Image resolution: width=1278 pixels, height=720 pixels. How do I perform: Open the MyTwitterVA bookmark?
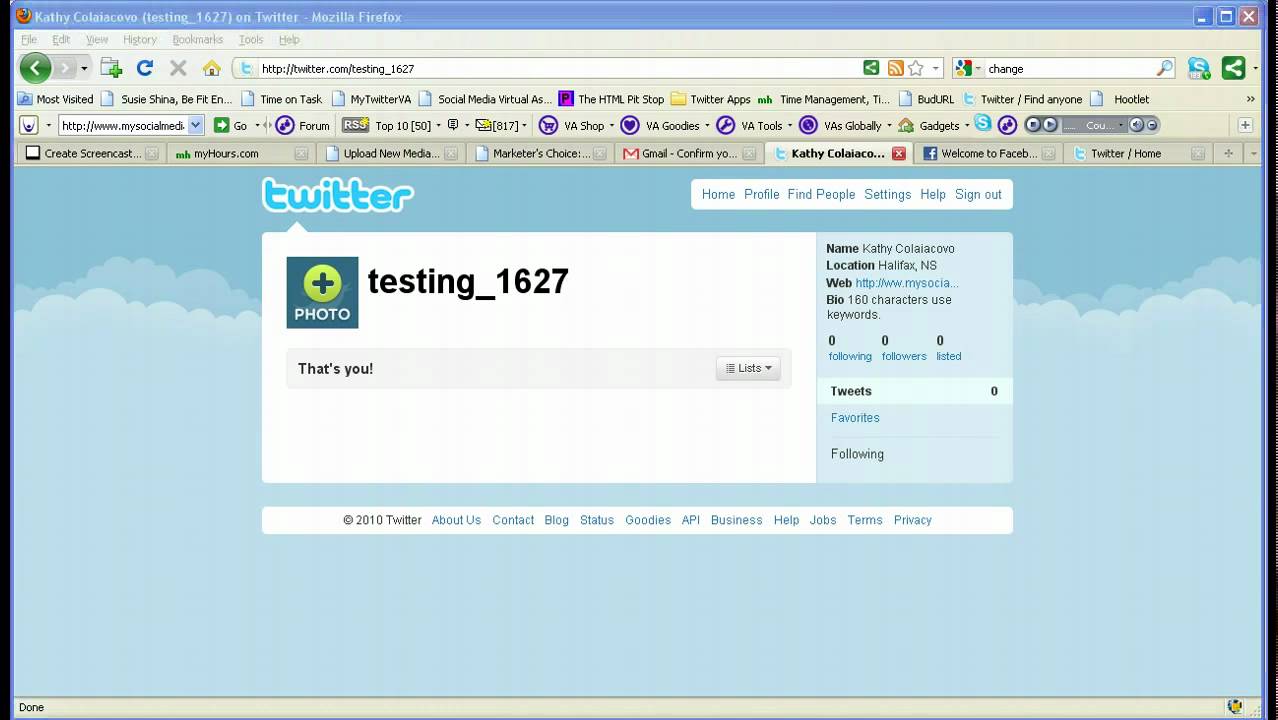click(x=371, y=99)
